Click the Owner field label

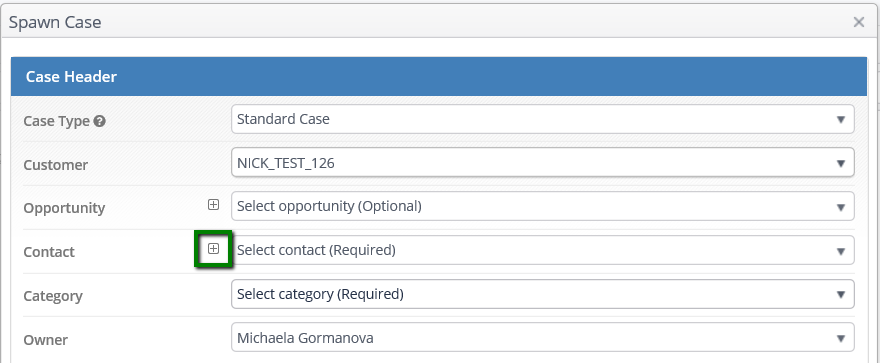pyautogui.click(x=45, y=339)
